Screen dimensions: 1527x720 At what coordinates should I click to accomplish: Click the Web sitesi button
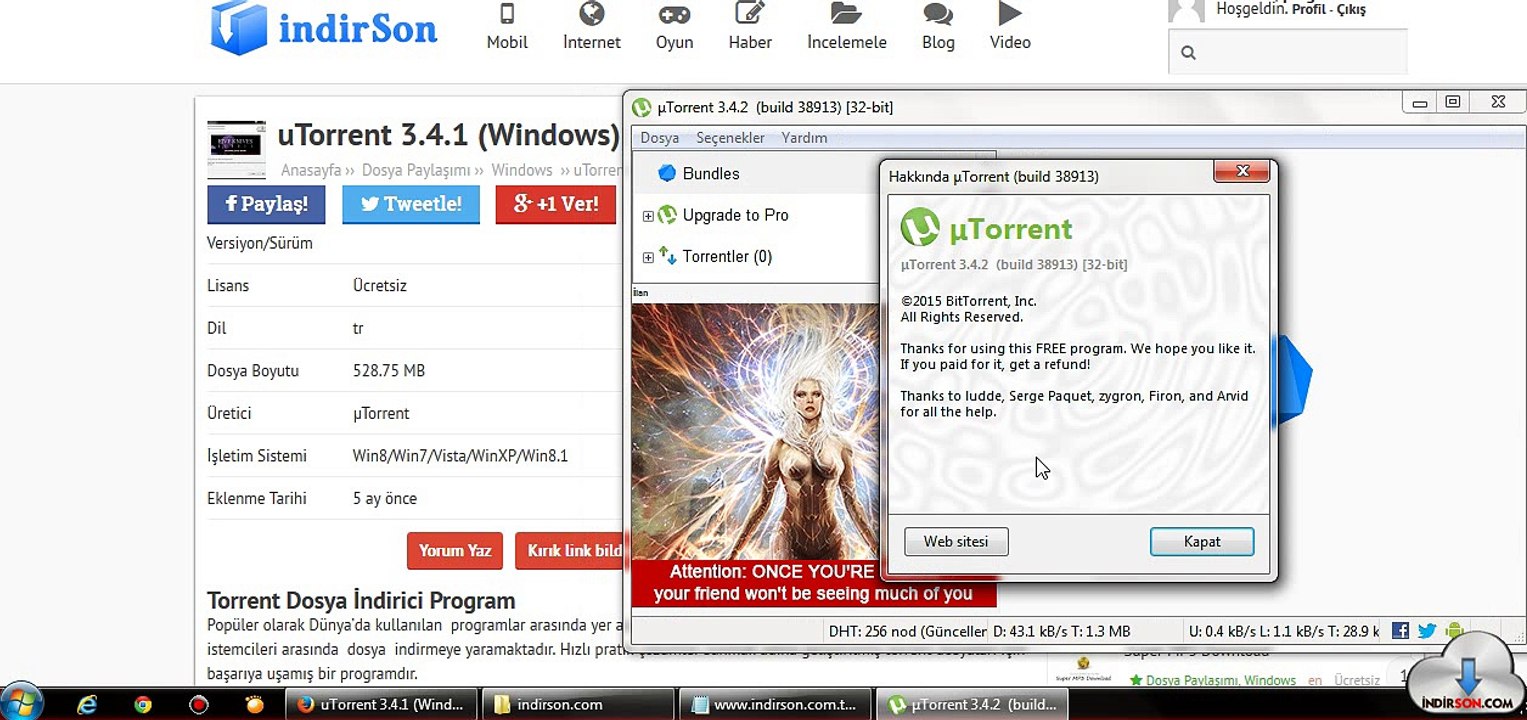point(956,542)
